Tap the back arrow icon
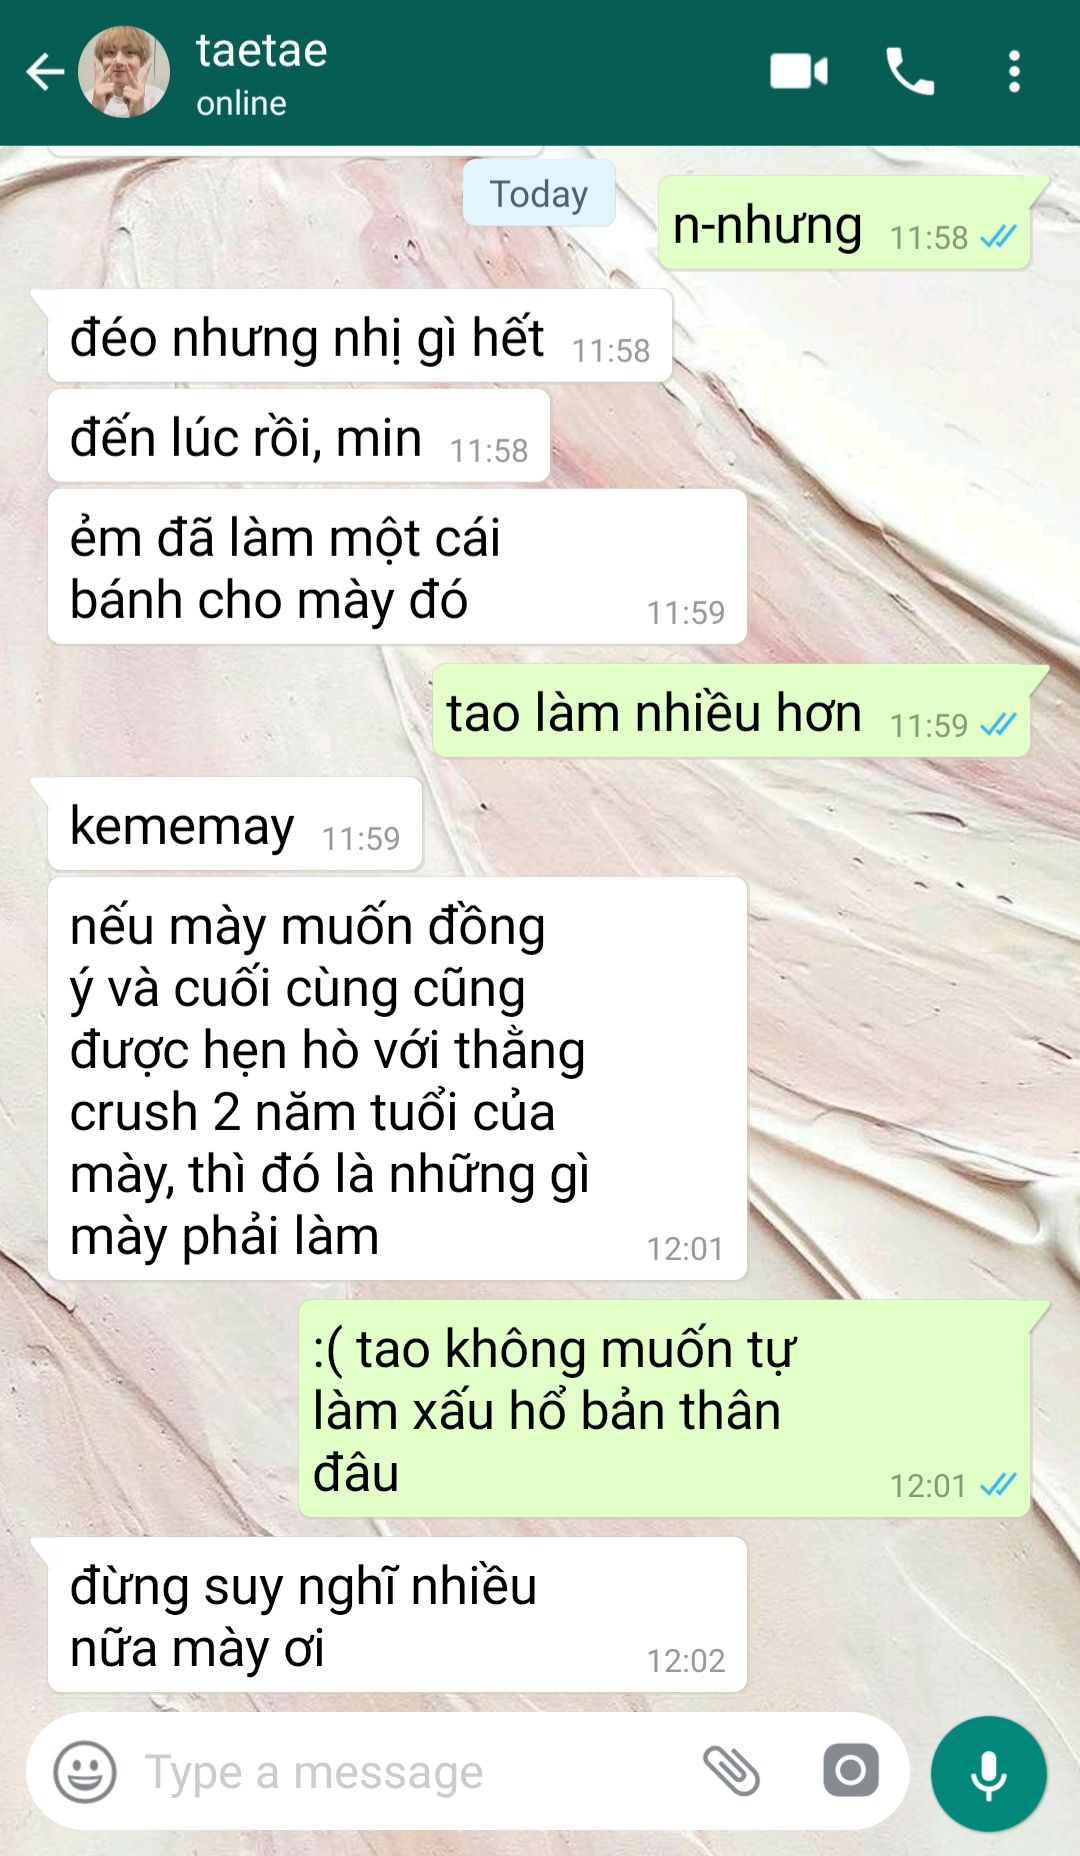The image size is (1080, 1856). click(x=45, y=72)
